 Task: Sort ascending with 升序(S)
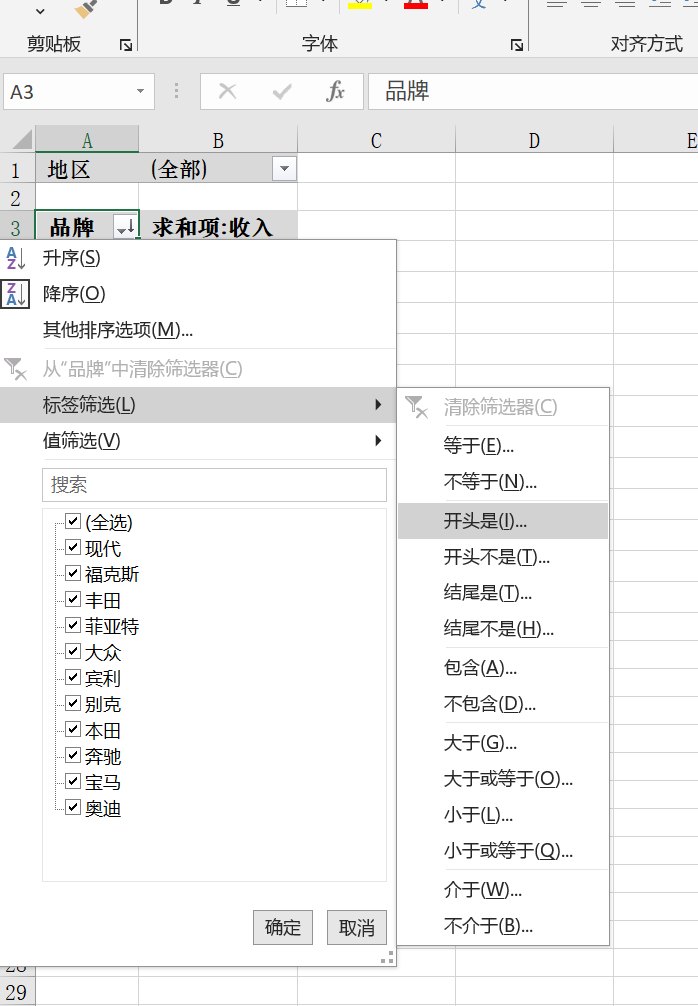click(x=198, y=258)
